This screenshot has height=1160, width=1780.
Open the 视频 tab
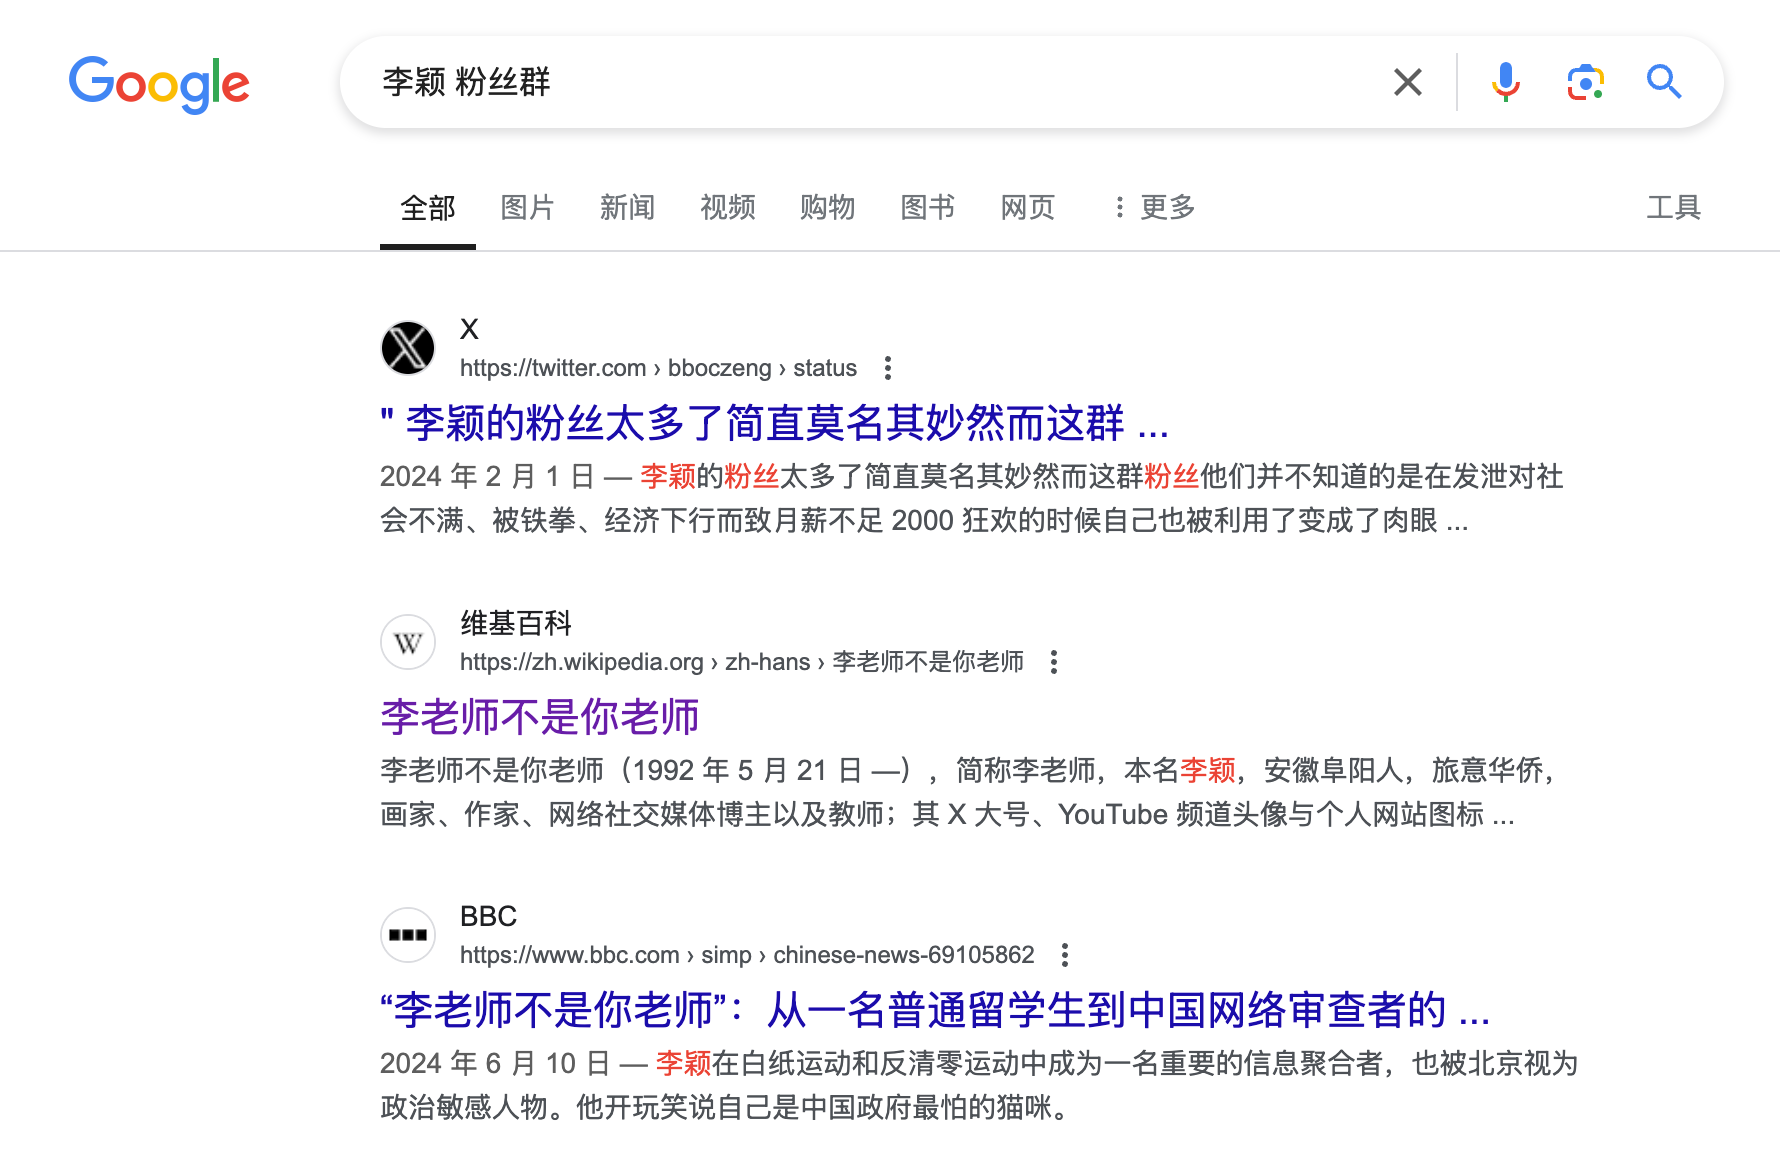coord(727,208)
